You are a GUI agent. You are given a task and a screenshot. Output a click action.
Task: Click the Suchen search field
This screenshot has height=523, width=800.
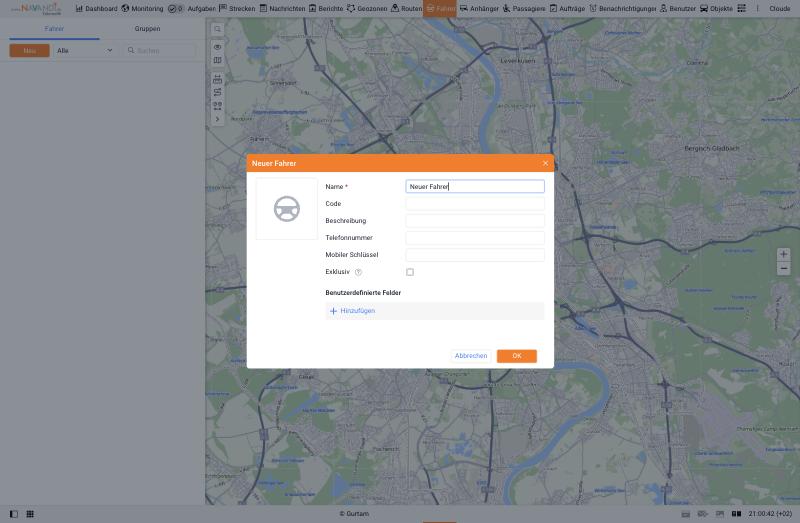tap(160, 51)
